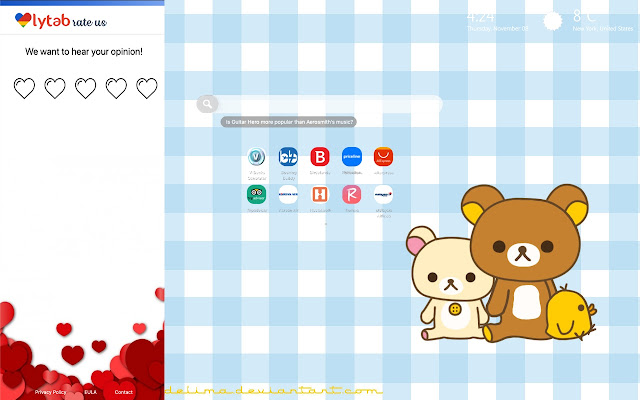Open the EULA link

(90, 392)
